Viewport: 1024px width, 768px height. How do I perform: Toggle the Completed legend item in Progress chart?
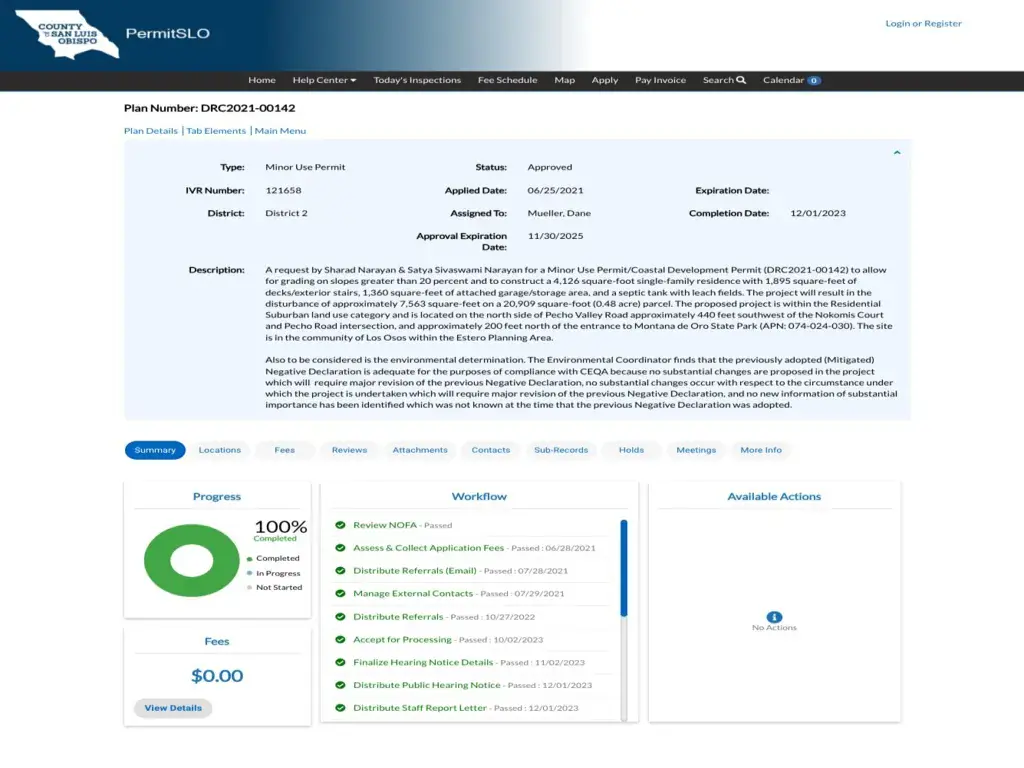[x=276, y=558]
